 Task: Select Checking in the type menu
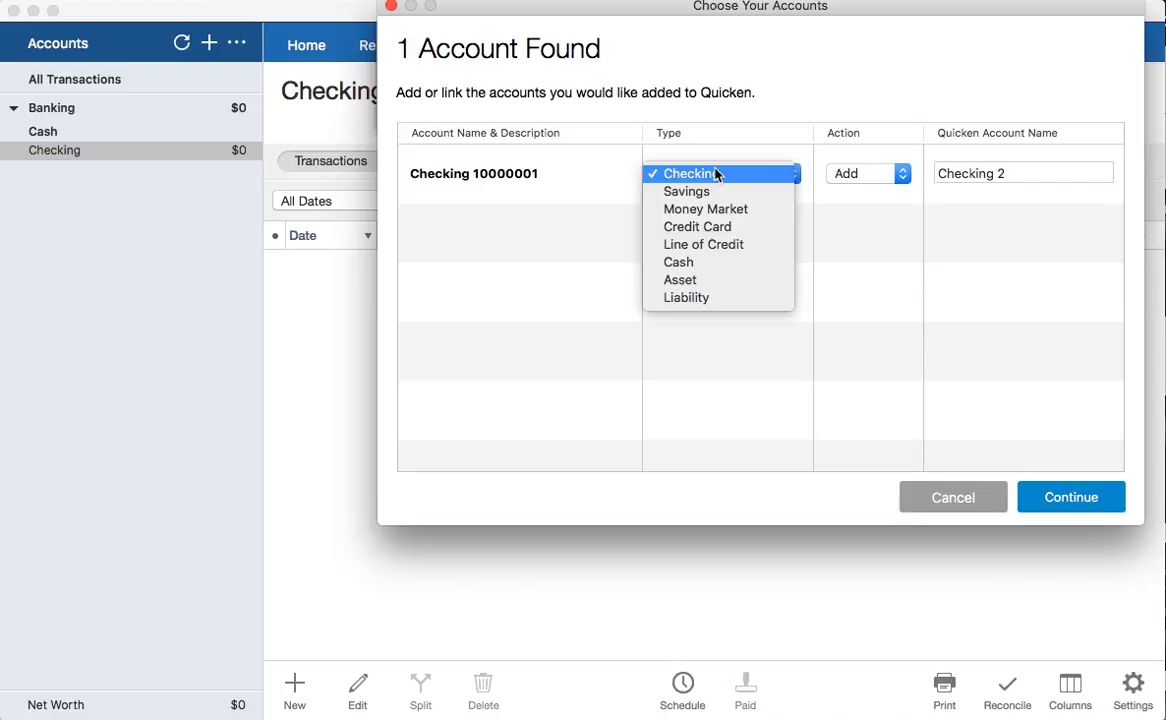718,173
